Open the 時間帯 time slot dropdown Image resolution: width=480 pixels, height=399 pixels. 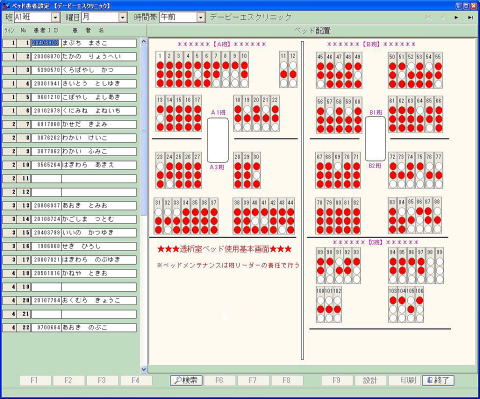click(x=201, y=17)
